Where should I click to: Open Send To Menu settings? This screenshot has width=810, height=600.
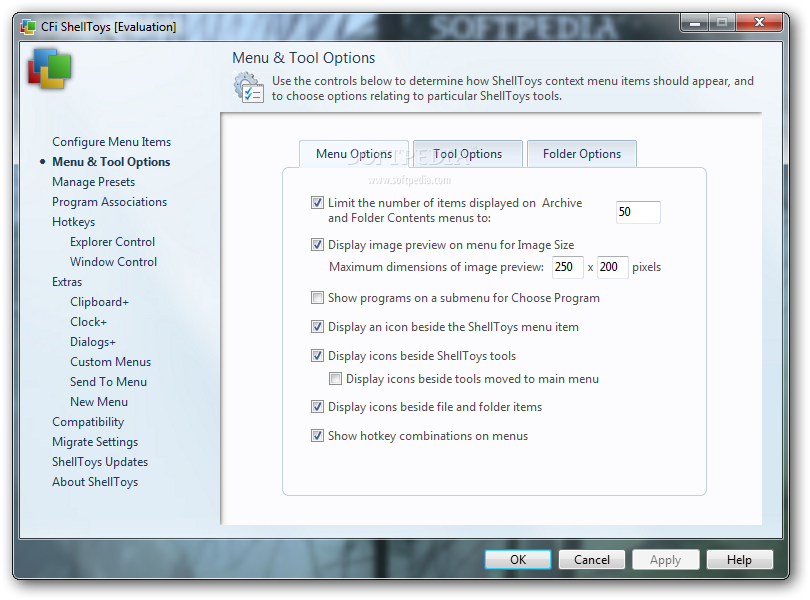coord(108,382)
